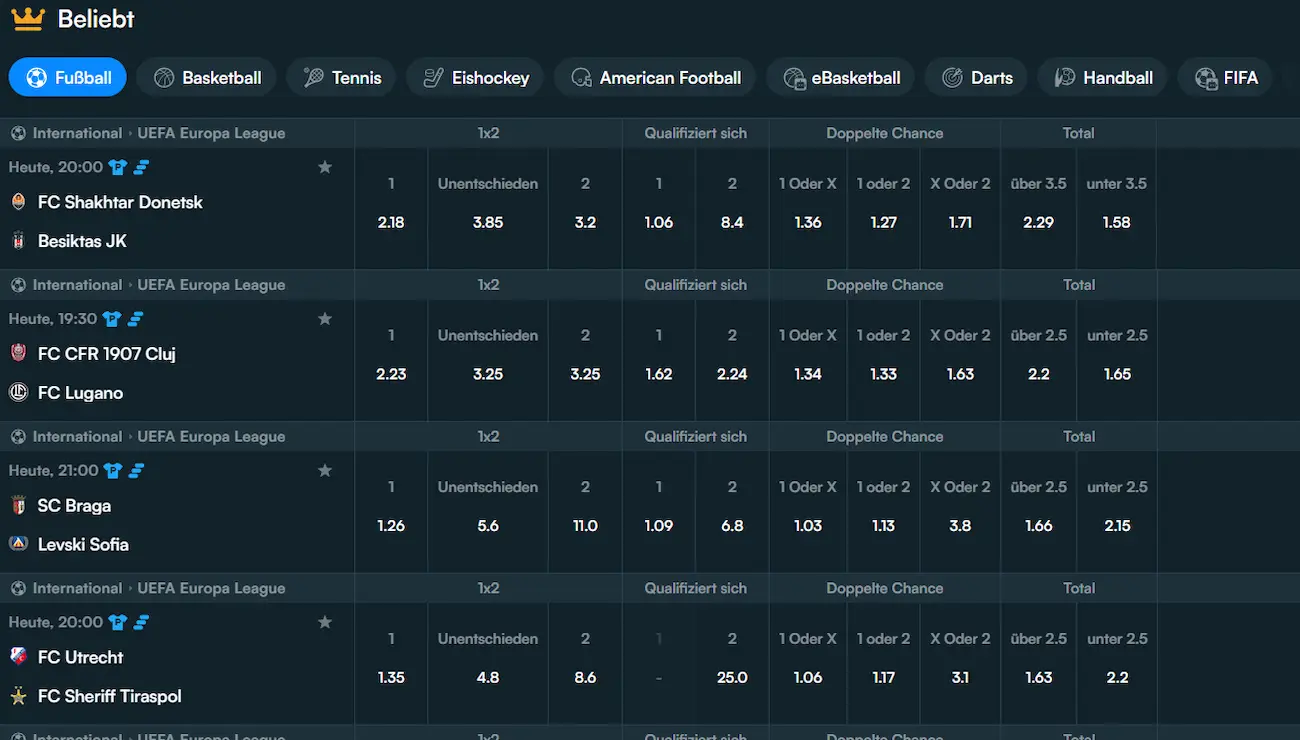Choose Lugano to qualify at 2.24

pyautogui.click(x=732, y=360)
